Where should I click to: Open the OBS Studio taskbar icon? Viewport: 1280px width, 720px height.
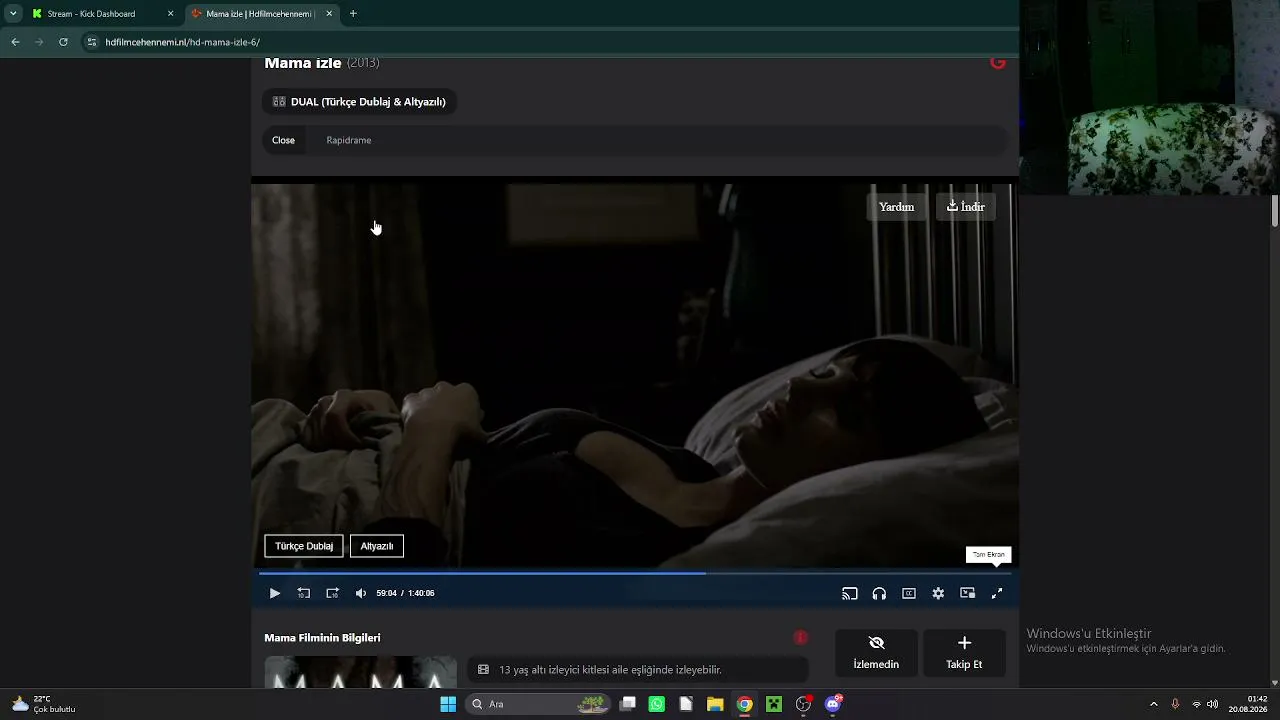tap(803, 704)
